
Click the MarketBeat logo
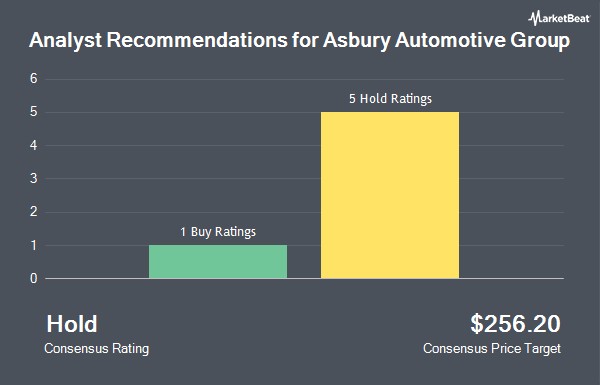(x=559, y=18)
